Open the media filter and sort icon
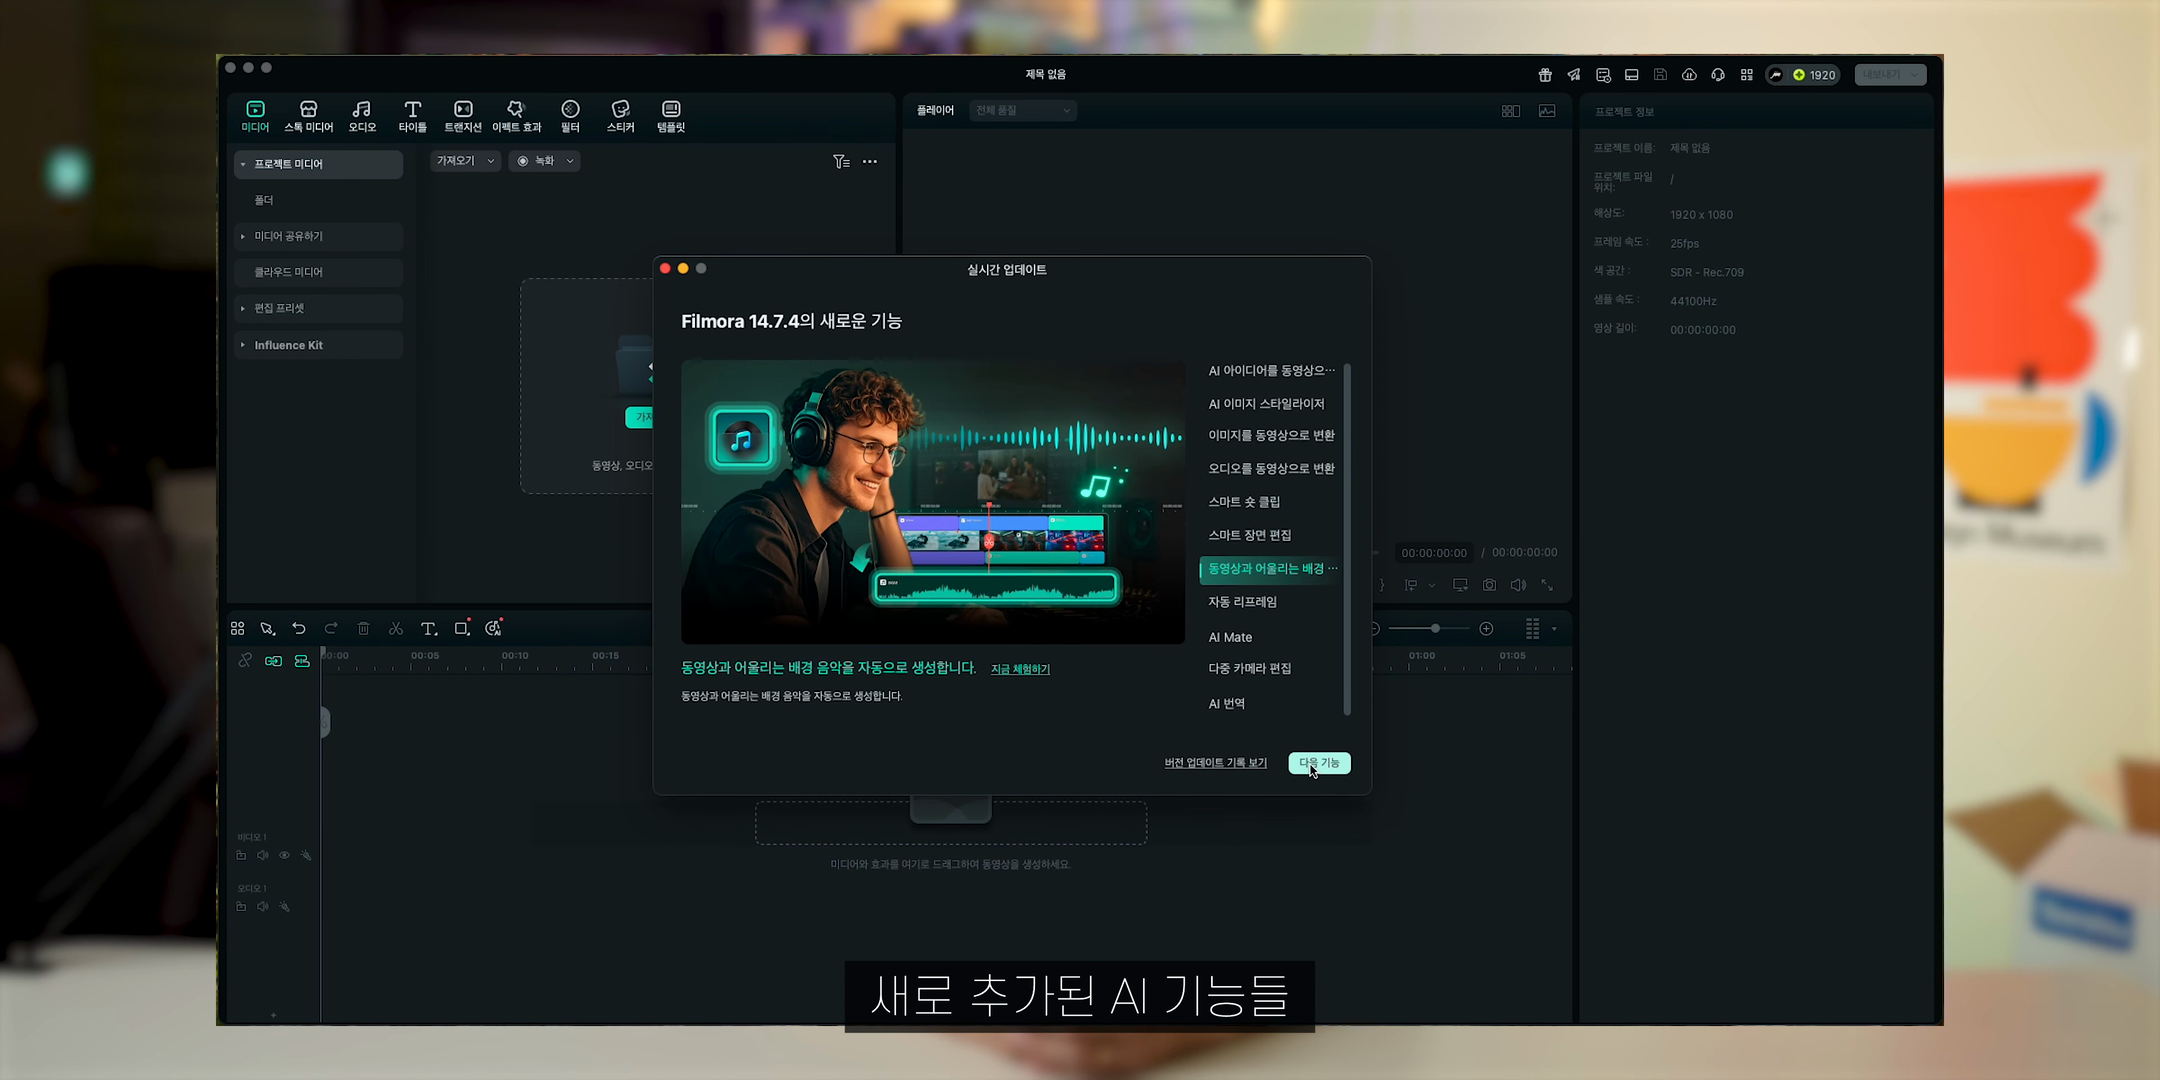Screen dimensions: 2160x1080 (x=841, y=161)
